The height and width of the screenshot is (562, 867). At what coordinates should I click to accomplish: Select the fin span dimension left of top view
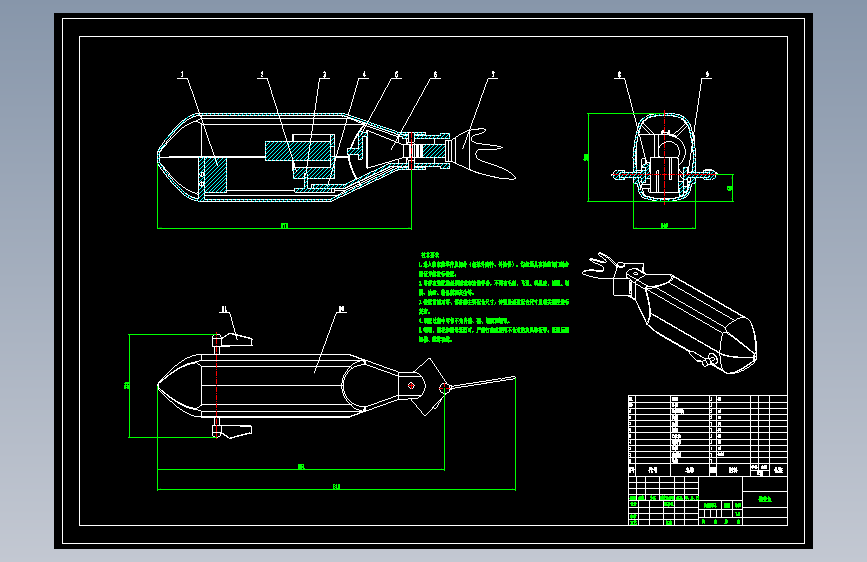(128, 386)
